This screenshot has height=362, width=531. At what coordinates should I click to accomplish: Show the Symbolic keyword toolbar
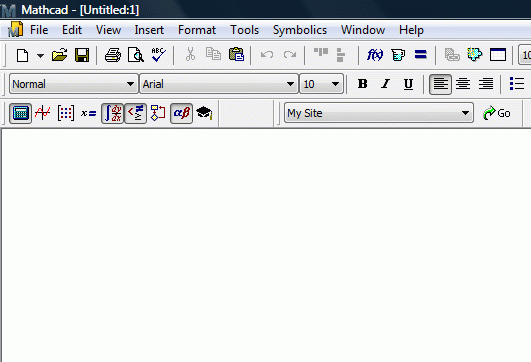tap(204, 113)
